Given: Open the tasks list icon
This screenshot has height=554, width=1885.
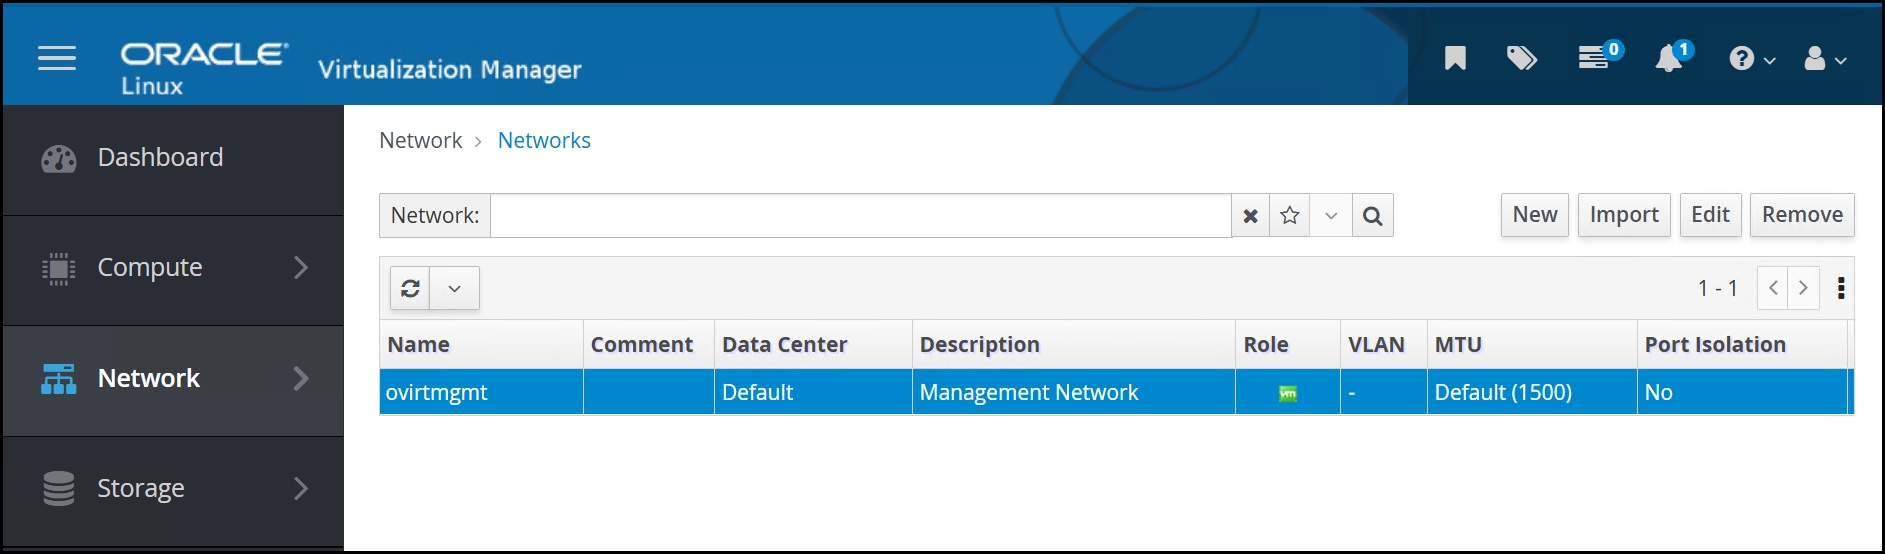Looking at the screenshot, I should coord(1599,56).
